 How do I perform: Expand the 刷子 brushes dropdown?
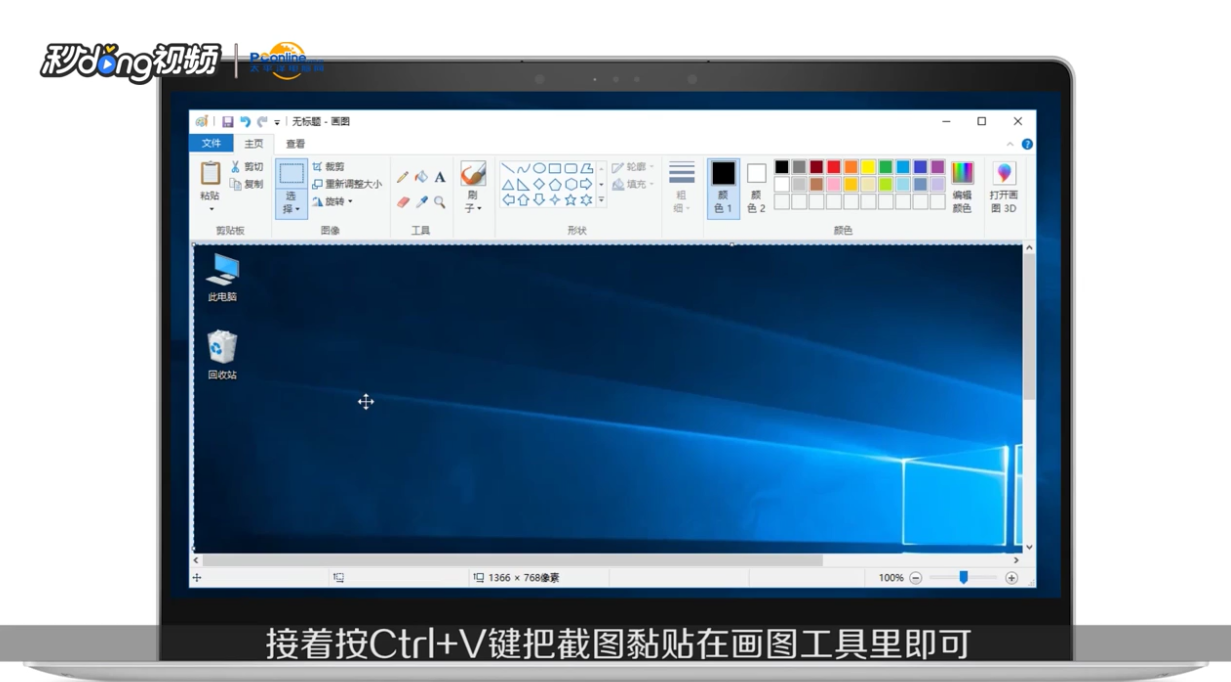tap(473, 202)
